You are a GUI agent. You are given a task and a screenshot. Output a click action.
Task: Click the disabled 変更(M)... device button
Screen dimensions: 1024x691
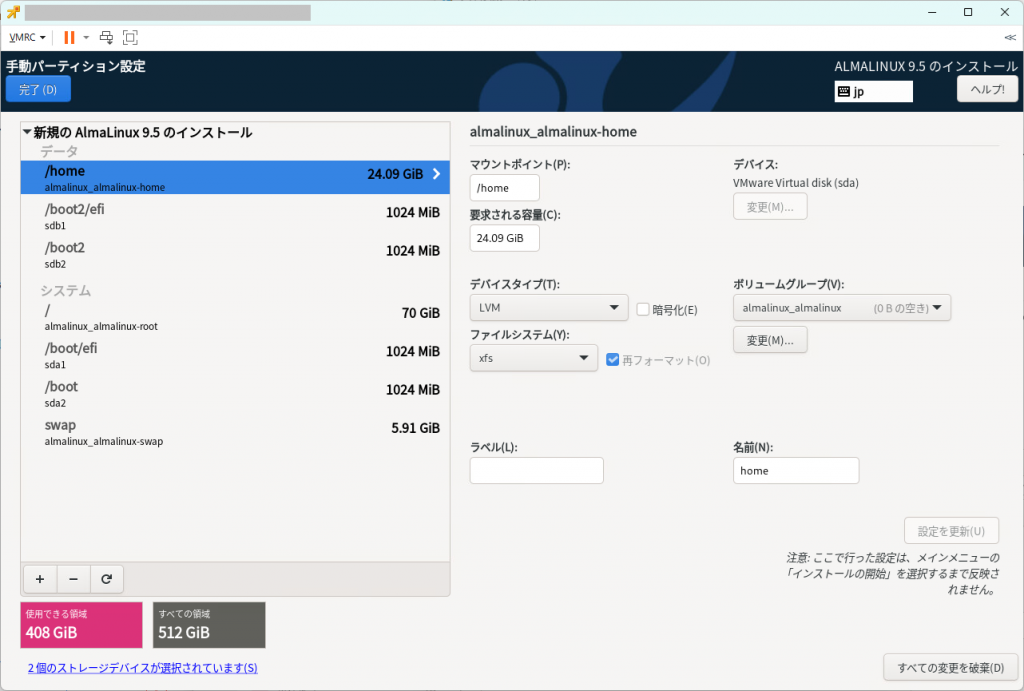(x=770, y=206)
